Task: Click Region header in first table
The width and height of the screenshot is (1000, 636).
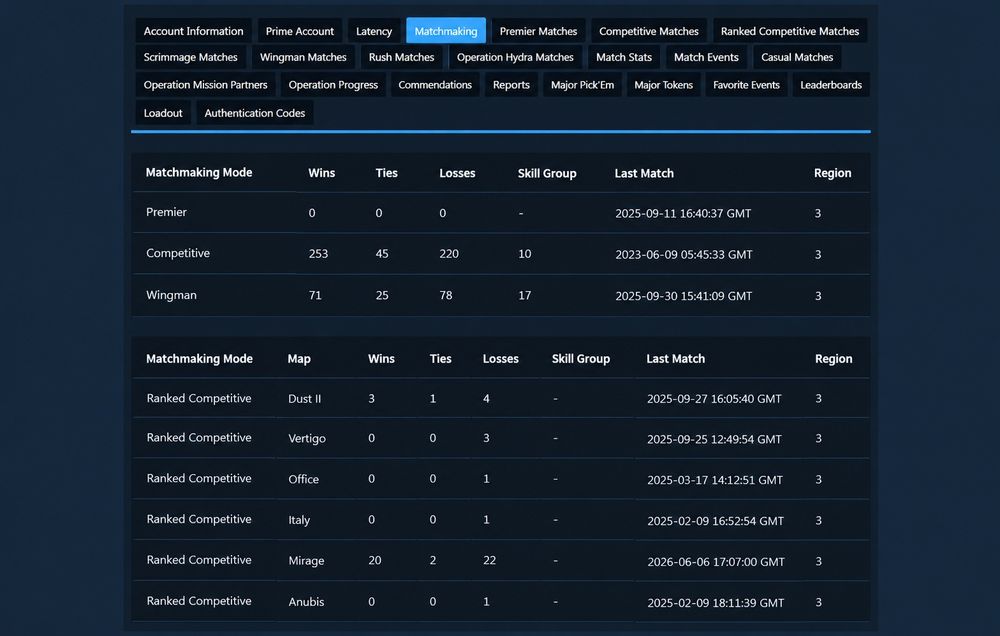Action: click(832, 173)
